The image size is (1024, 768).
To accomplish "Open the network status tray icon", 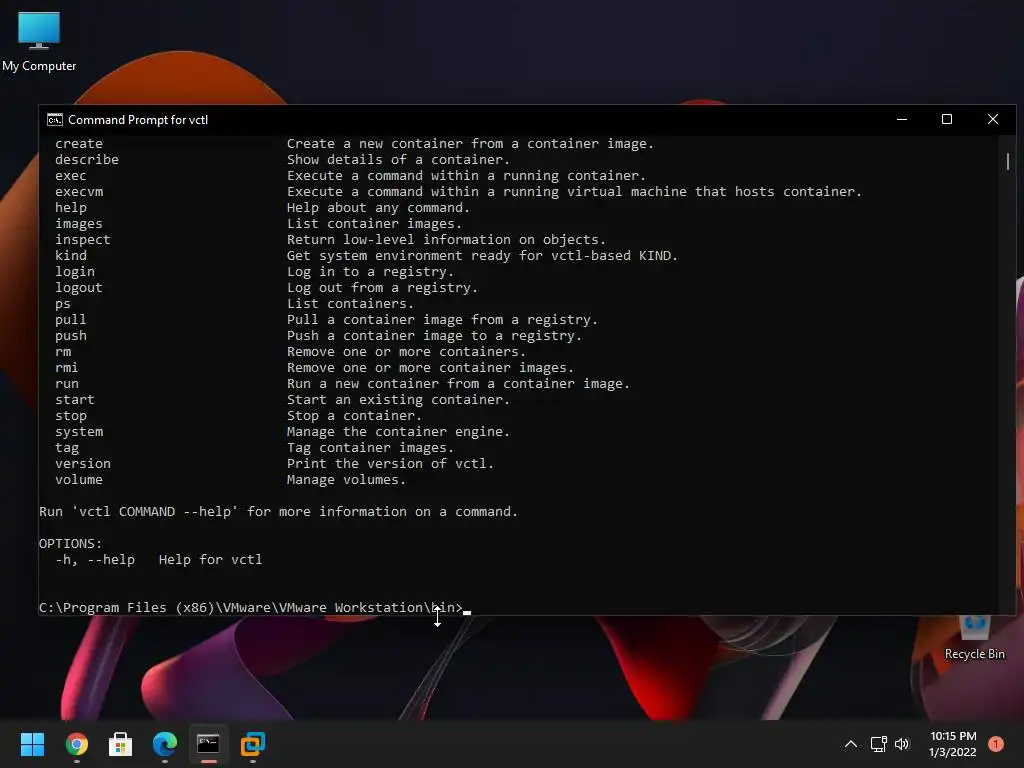I will (878, 744).
